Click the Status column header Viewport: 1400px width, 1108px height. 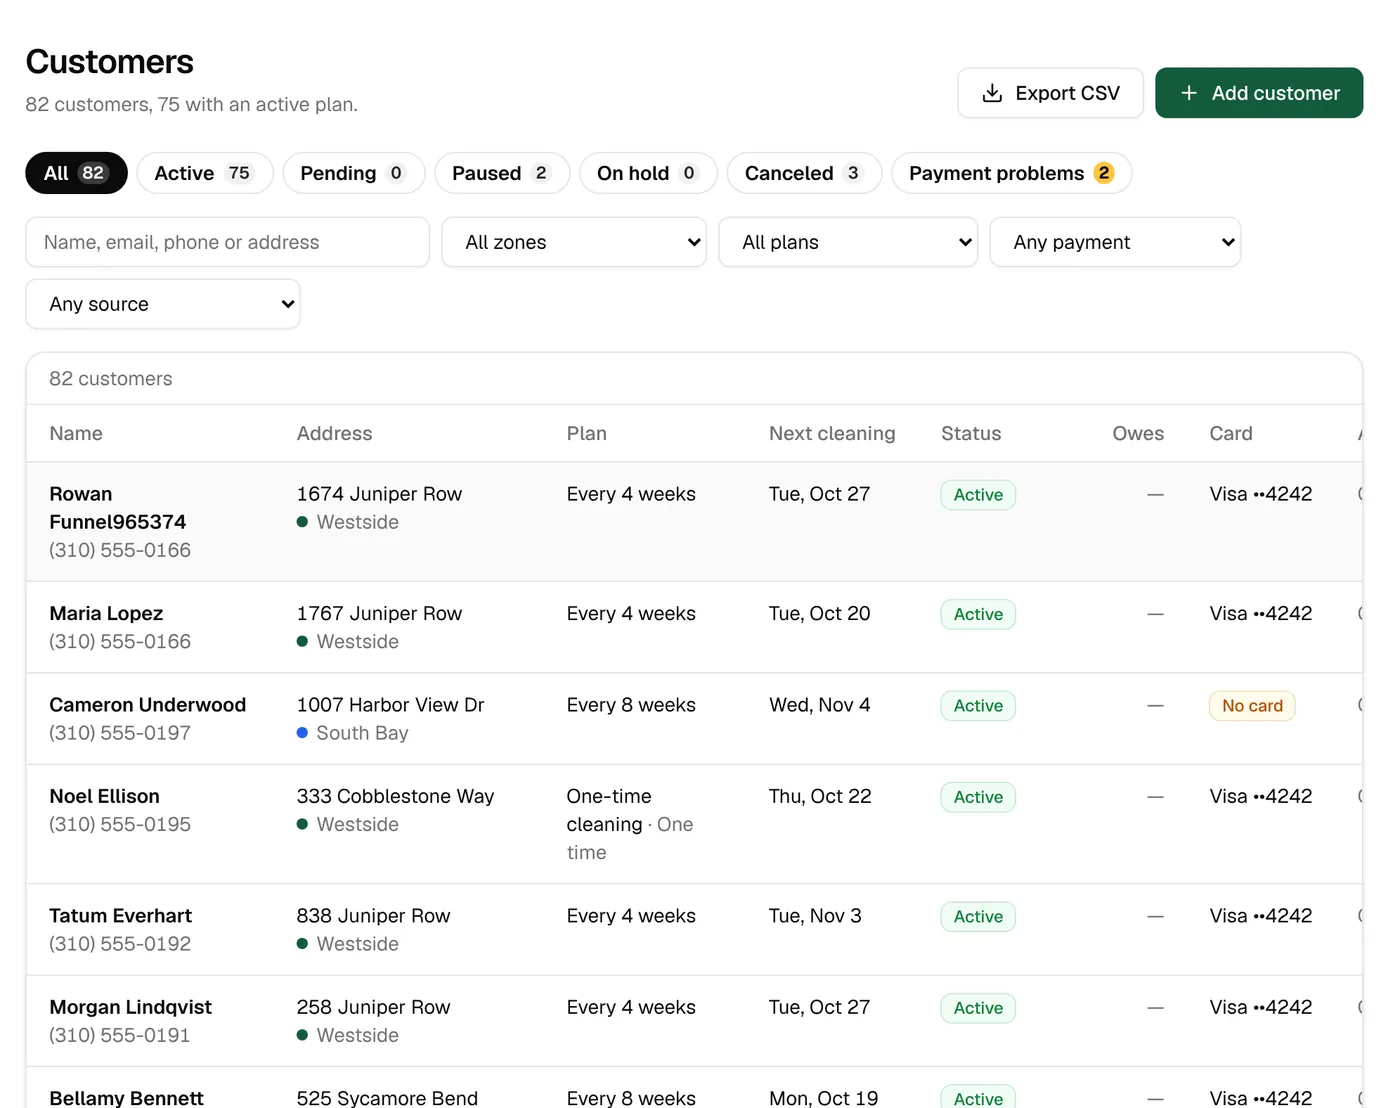[971, 433]
